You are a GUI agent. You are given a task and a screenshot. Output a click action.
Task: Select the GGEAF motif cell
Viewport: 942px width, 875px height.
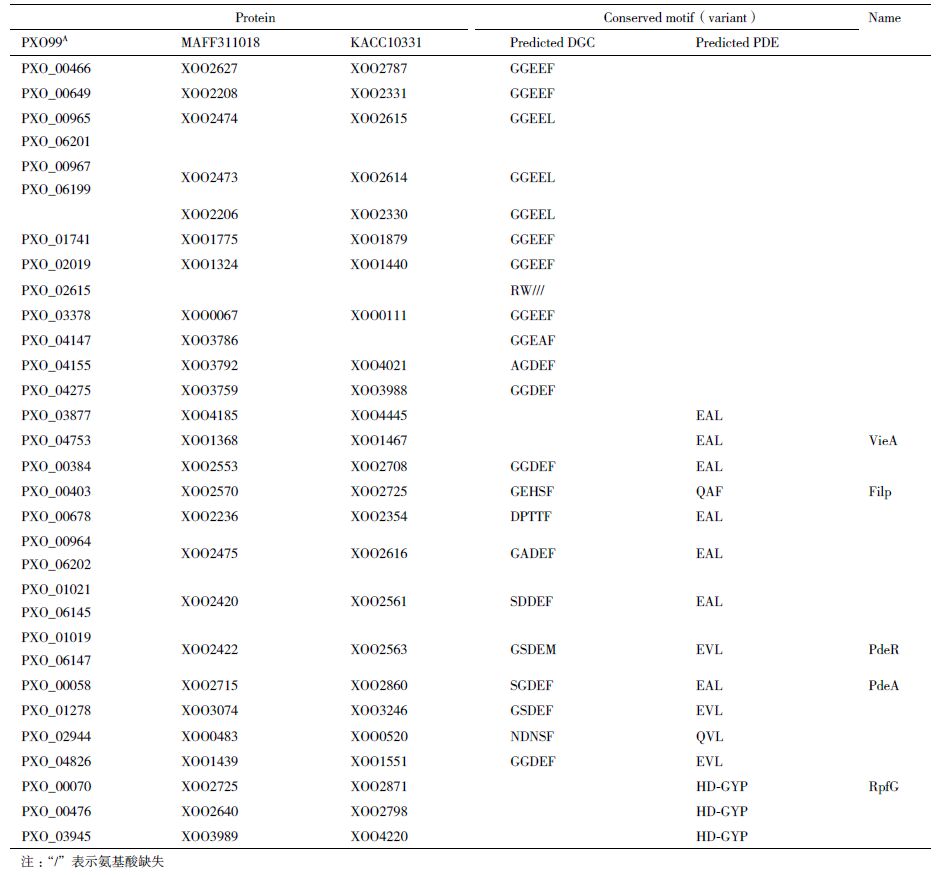[x=532, y=340]
